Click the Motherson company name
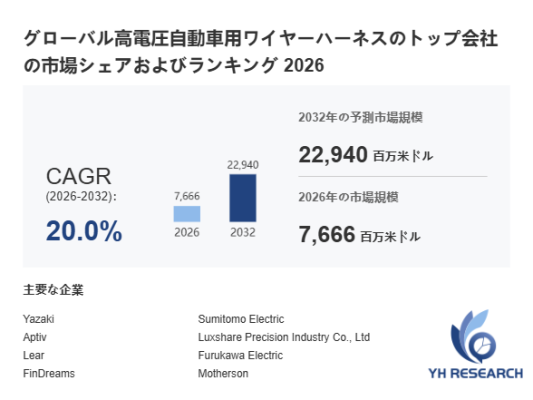533x400 pixels. pyautogui.click(x=223, y=373)
